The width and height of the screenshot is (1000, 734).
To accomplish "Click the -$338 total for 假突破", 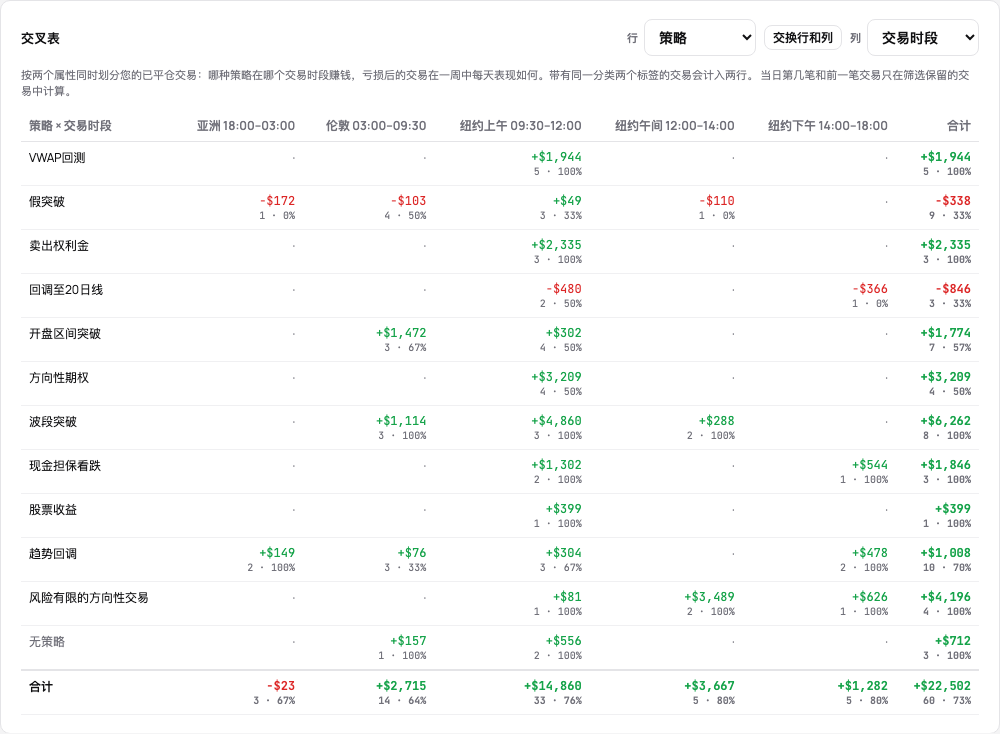I will coord(953,201).
